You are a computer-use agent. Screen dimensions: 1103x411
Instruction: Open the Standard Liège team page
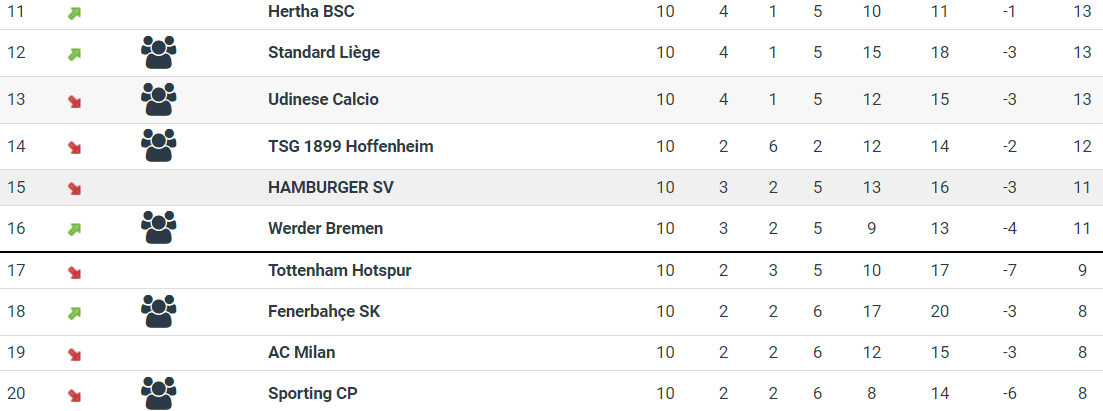click(x=324, y=52)
